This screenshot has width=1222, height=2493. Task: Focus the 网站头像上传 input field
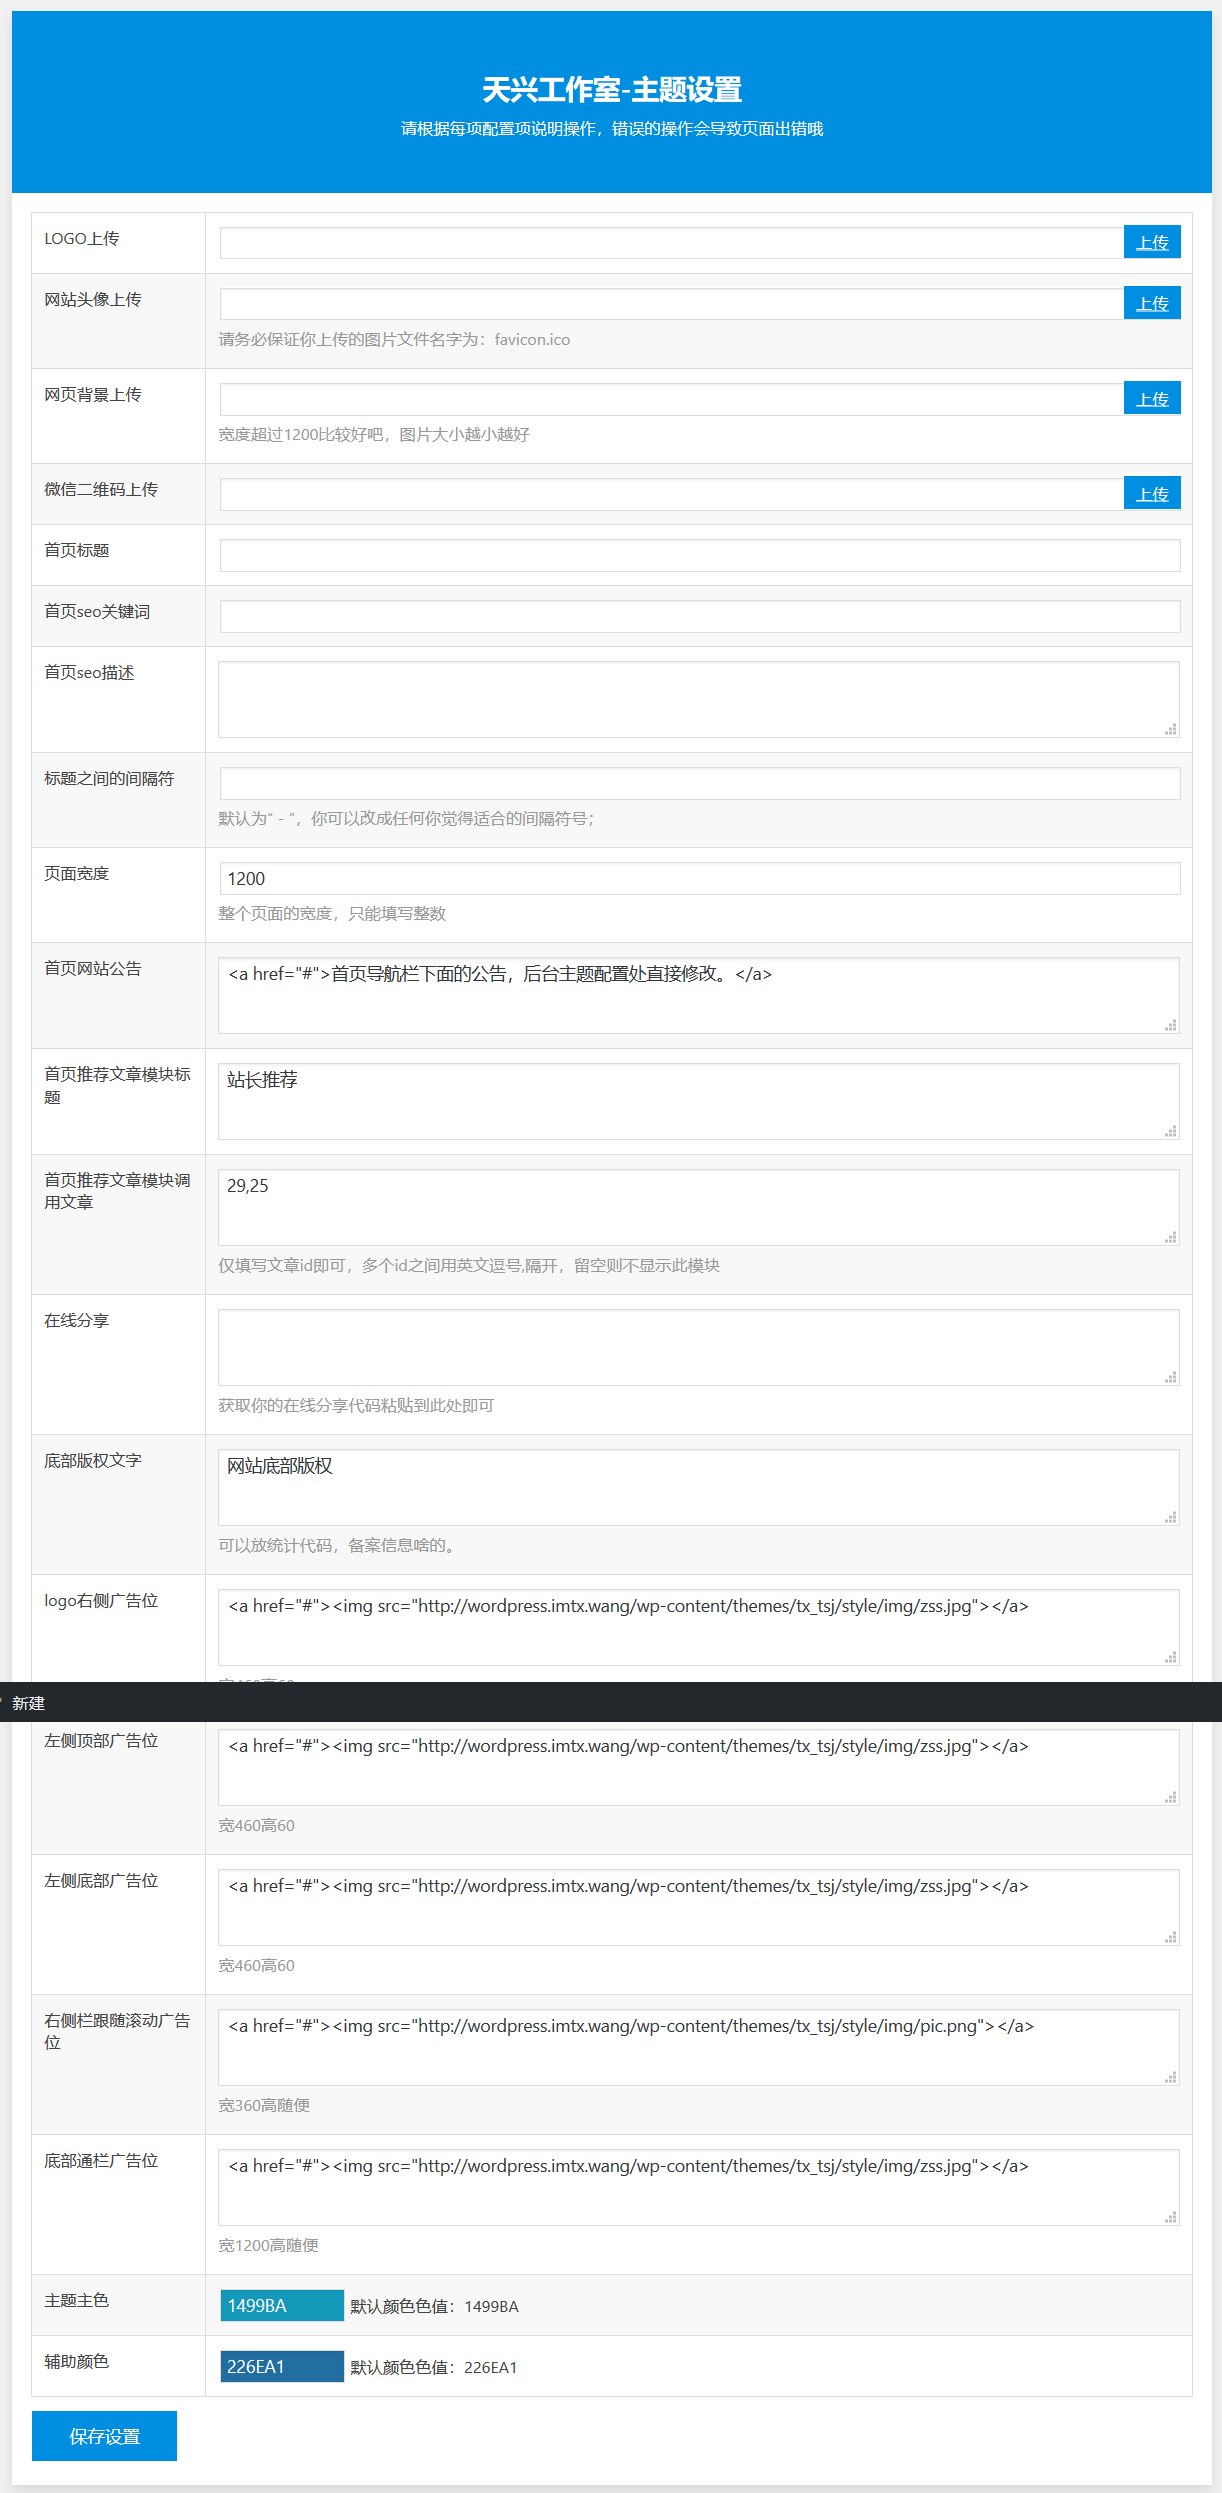click(672, 304)
